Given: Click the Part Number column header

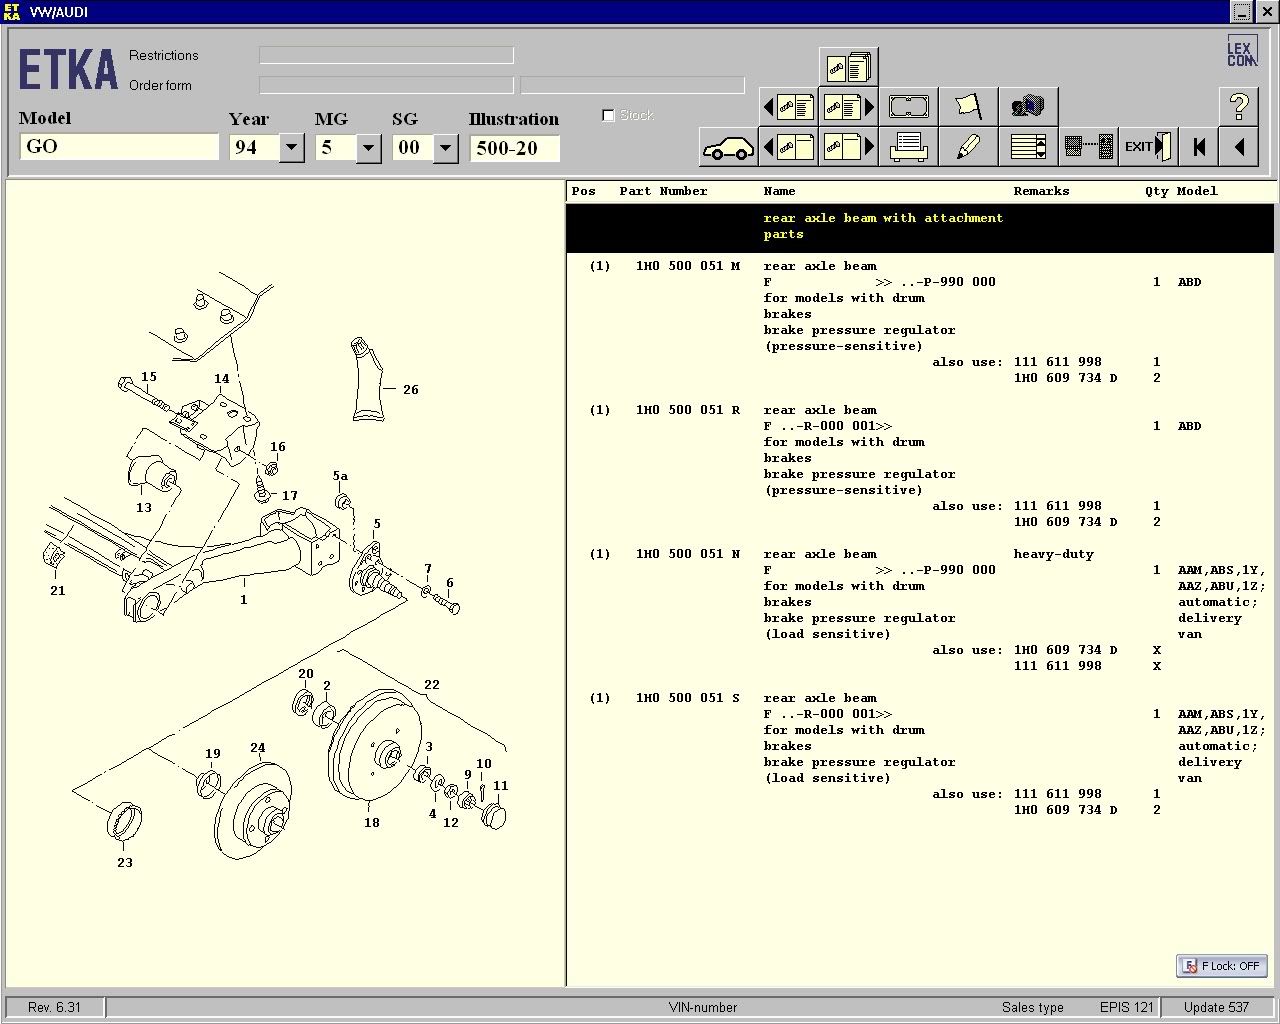Looking at the screenshot, I should point(663,191).
